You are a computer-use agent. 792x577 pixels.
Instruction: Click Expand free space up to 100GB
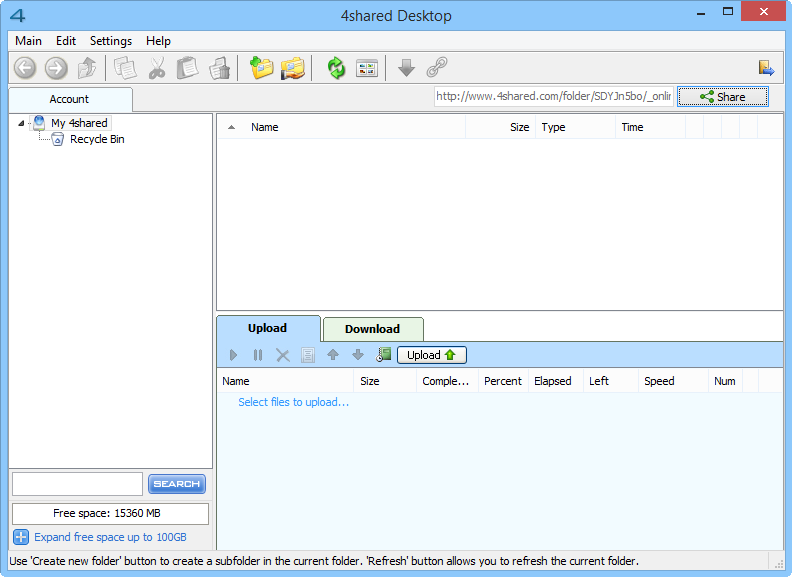(x=110, y=537)
